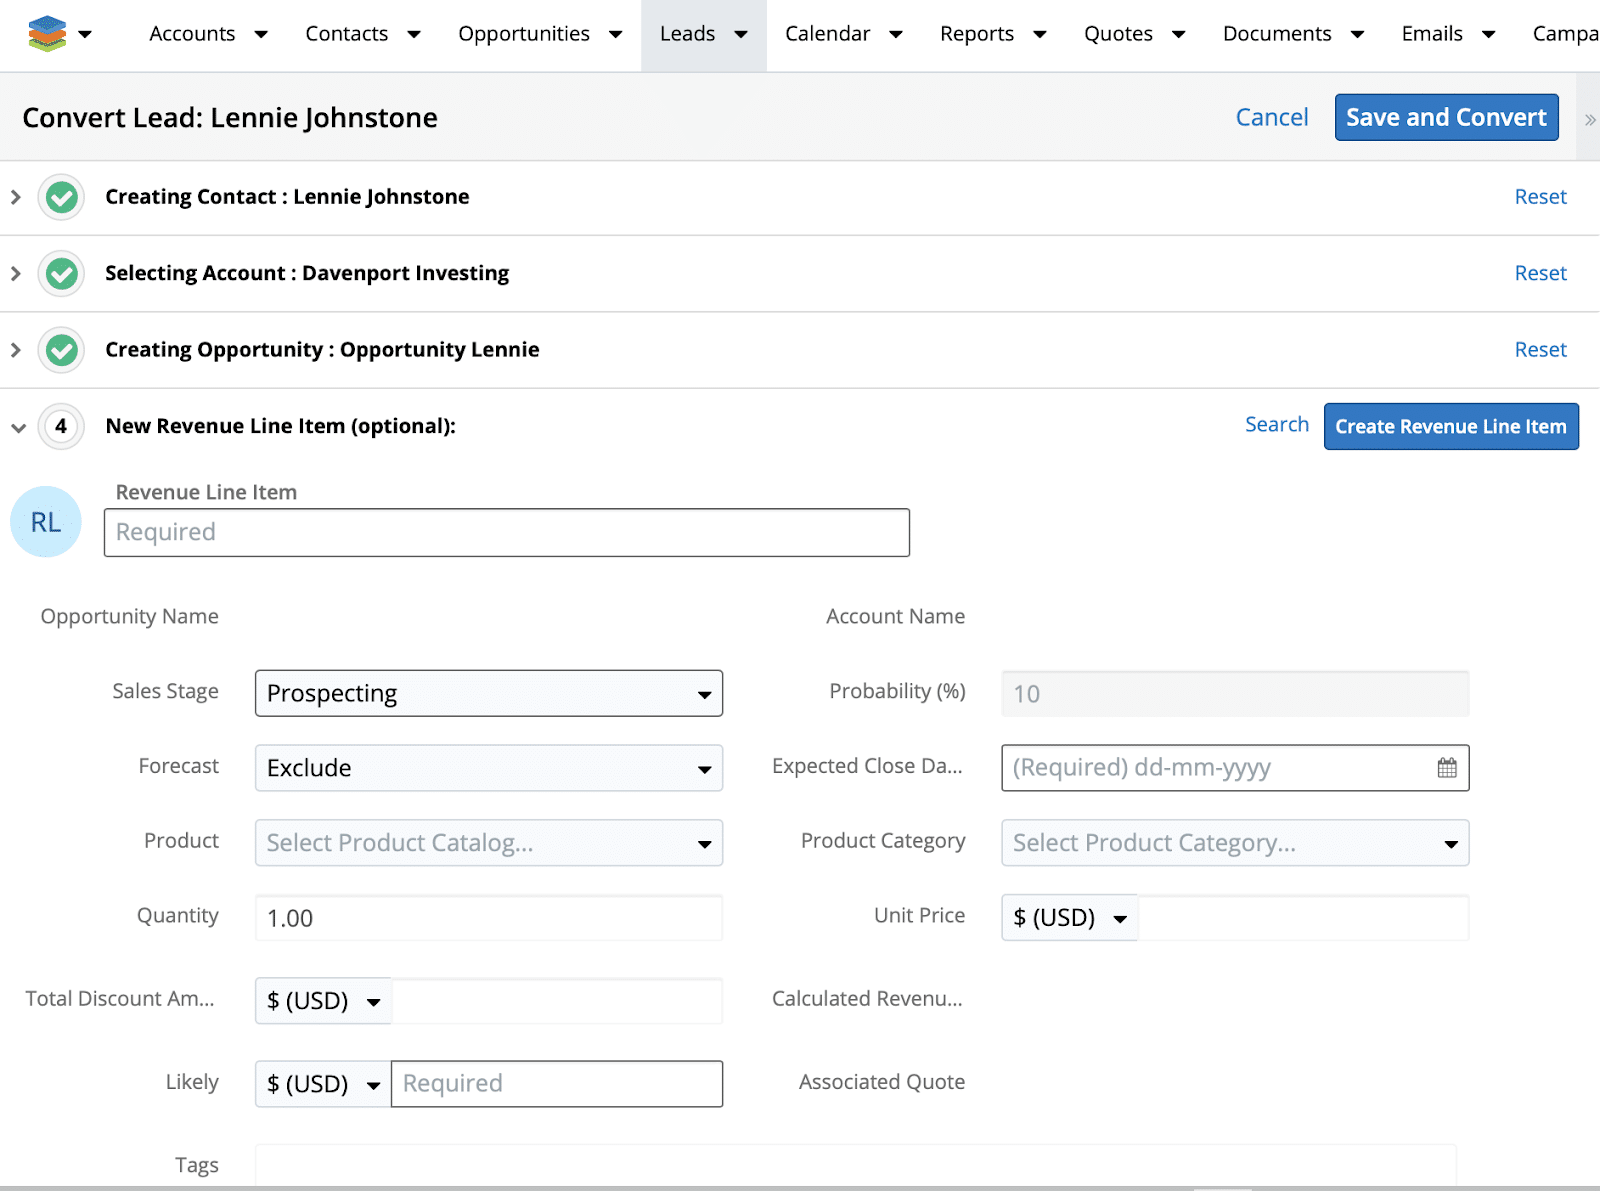Screen dimensions: 1600x1191
Task: Click green checkmark icon for Creating Contact
Action: (x=62, y=197)
